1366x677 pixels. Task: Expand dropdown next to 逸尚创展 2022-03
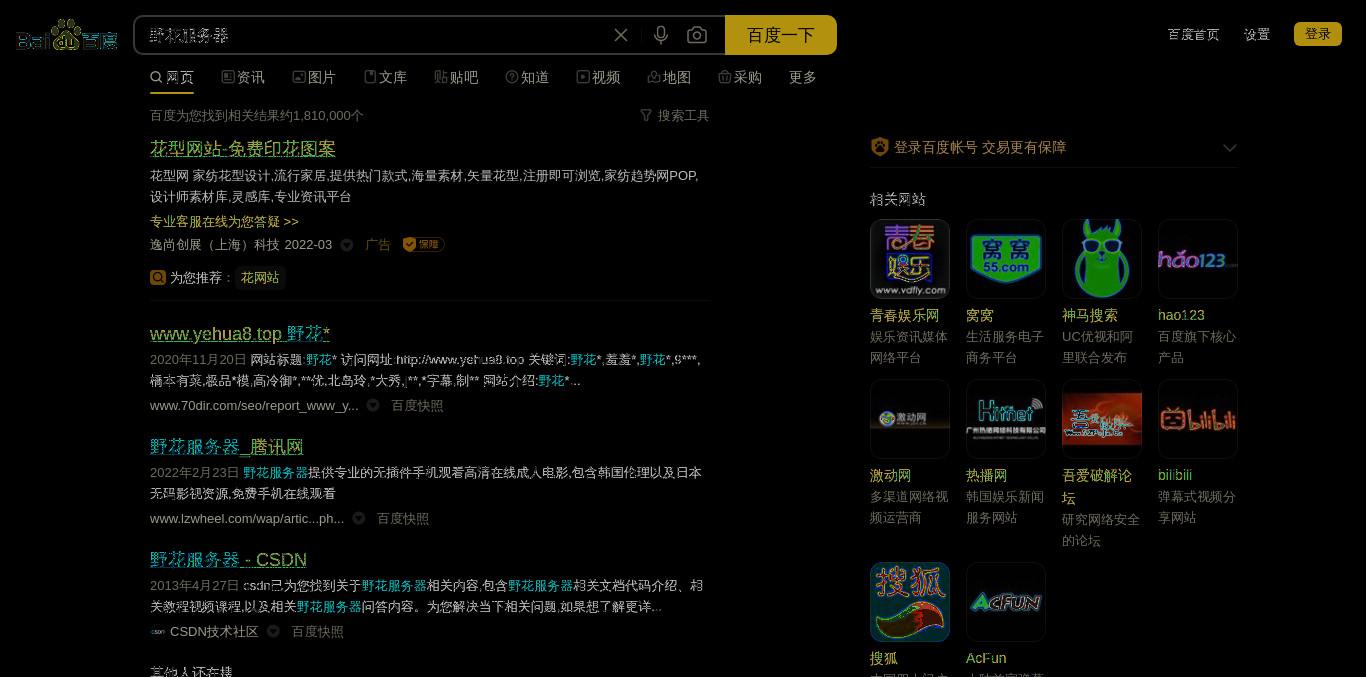(x=347, y=245)
